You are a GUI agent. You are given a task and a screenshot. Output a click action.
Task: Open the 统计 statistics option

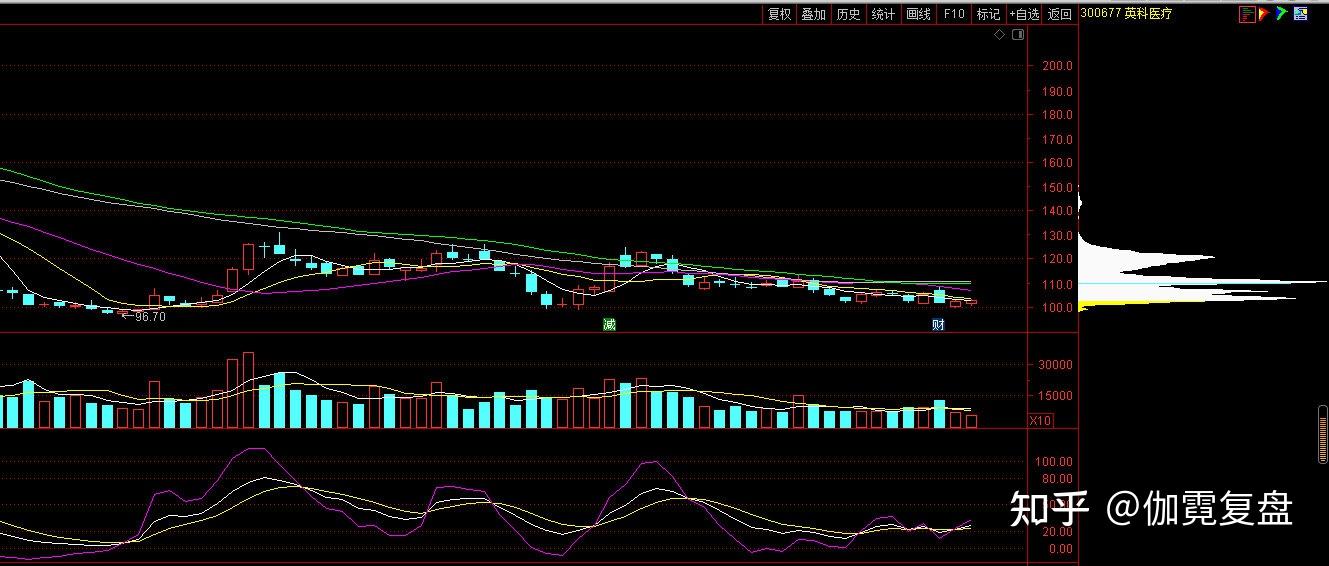coord(883,14)
